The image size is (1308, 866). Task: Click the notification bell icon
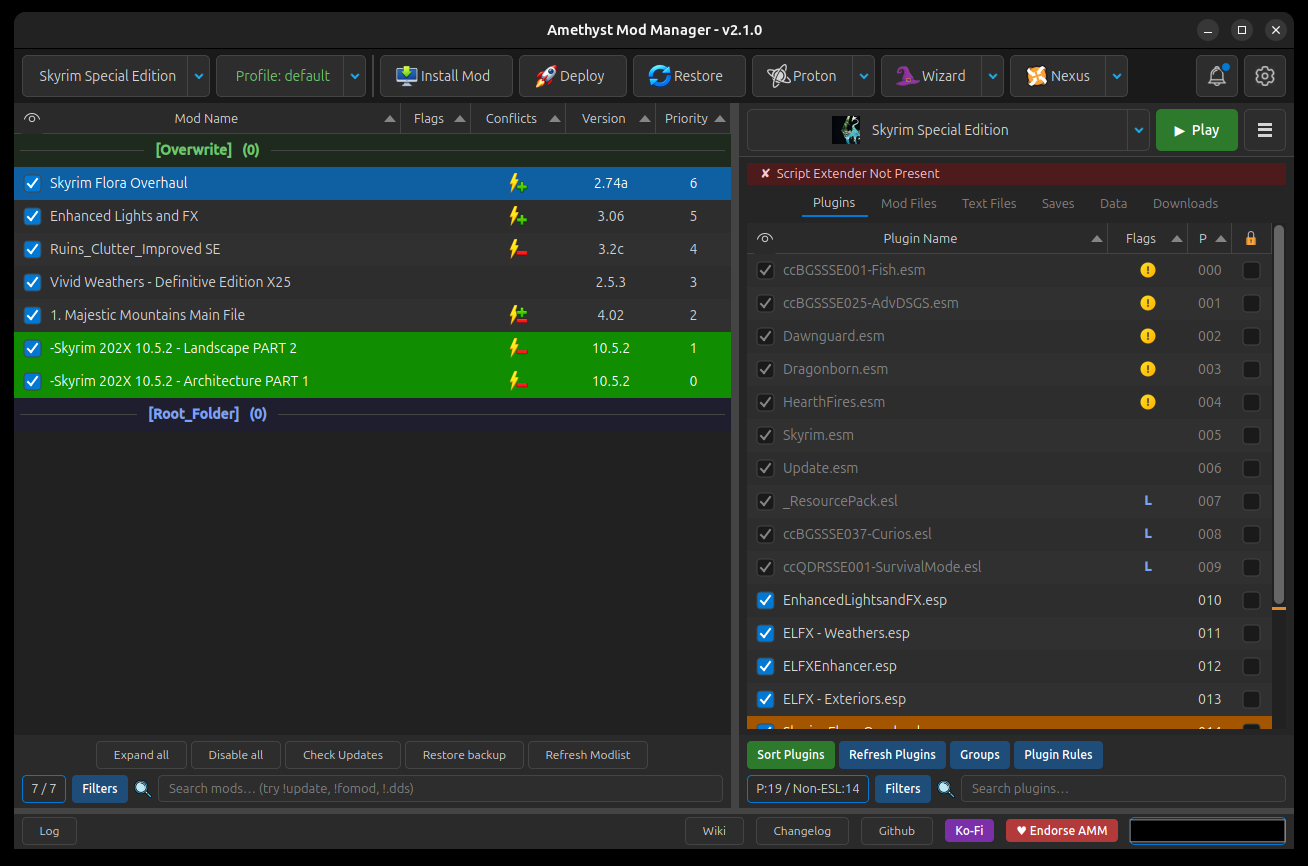(x=1217, y=76)
